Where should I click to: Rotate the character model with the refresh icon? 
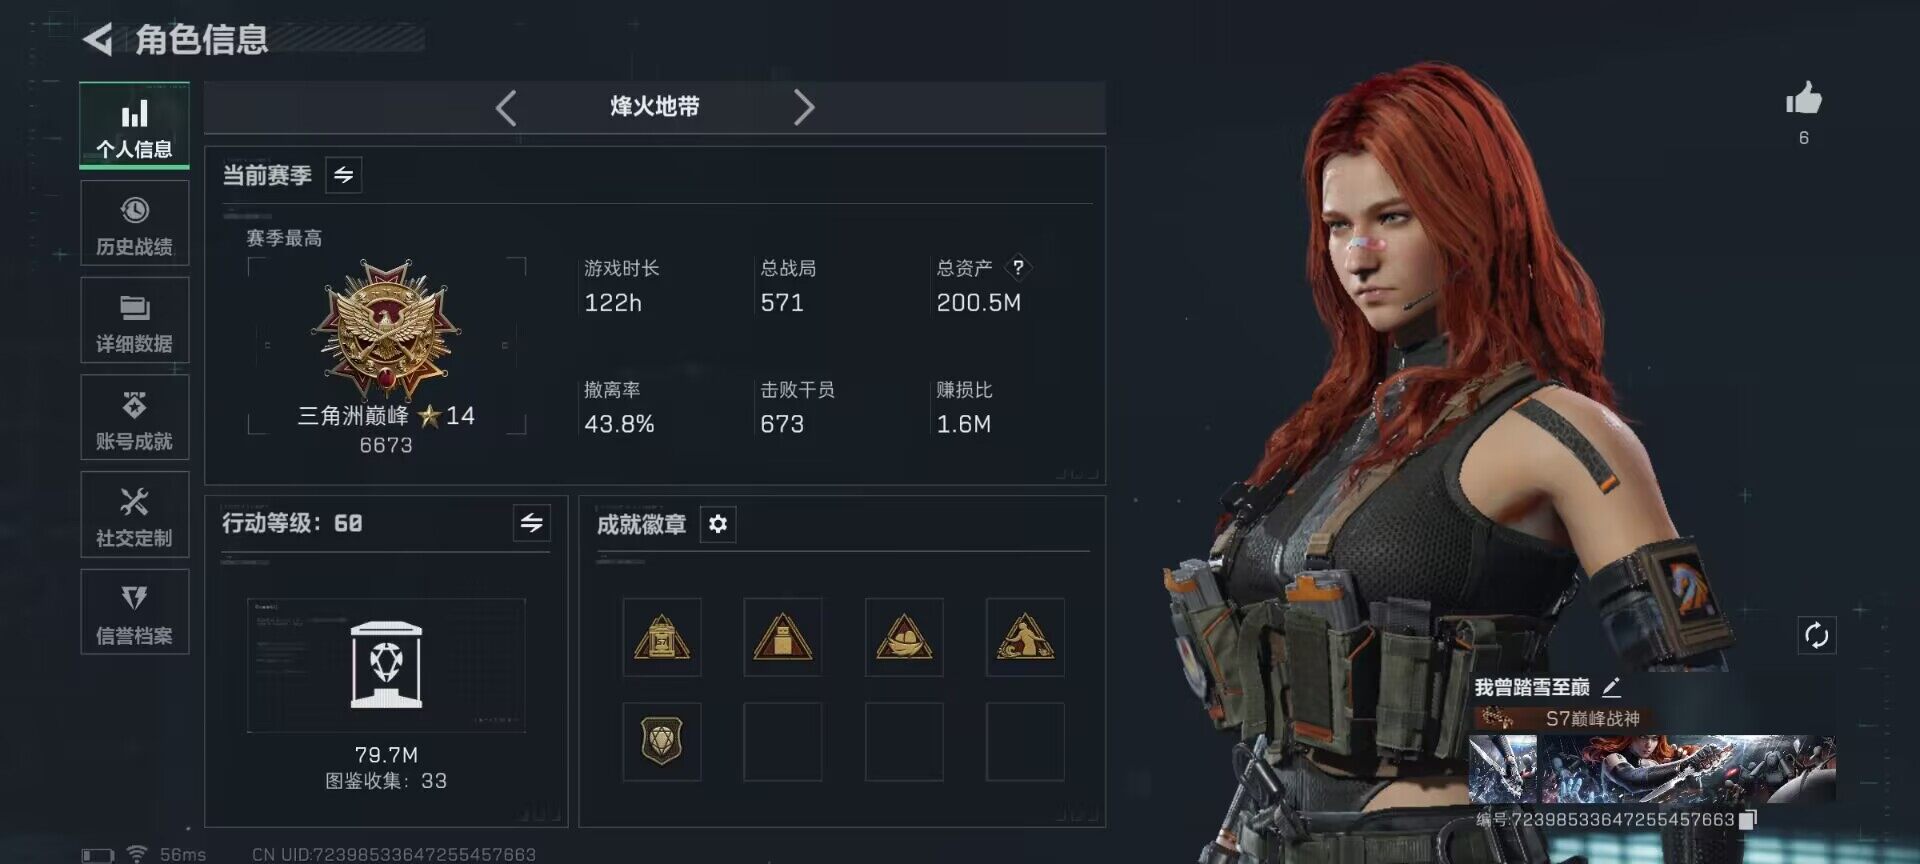(1816, 635)
